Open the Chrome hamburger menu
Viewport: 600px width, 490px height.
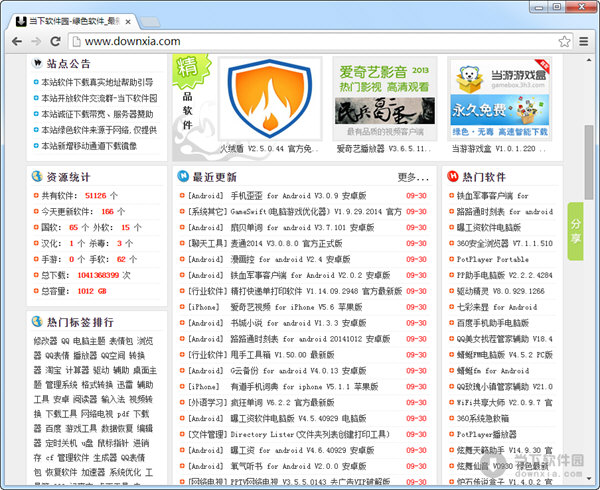[584, 41]
